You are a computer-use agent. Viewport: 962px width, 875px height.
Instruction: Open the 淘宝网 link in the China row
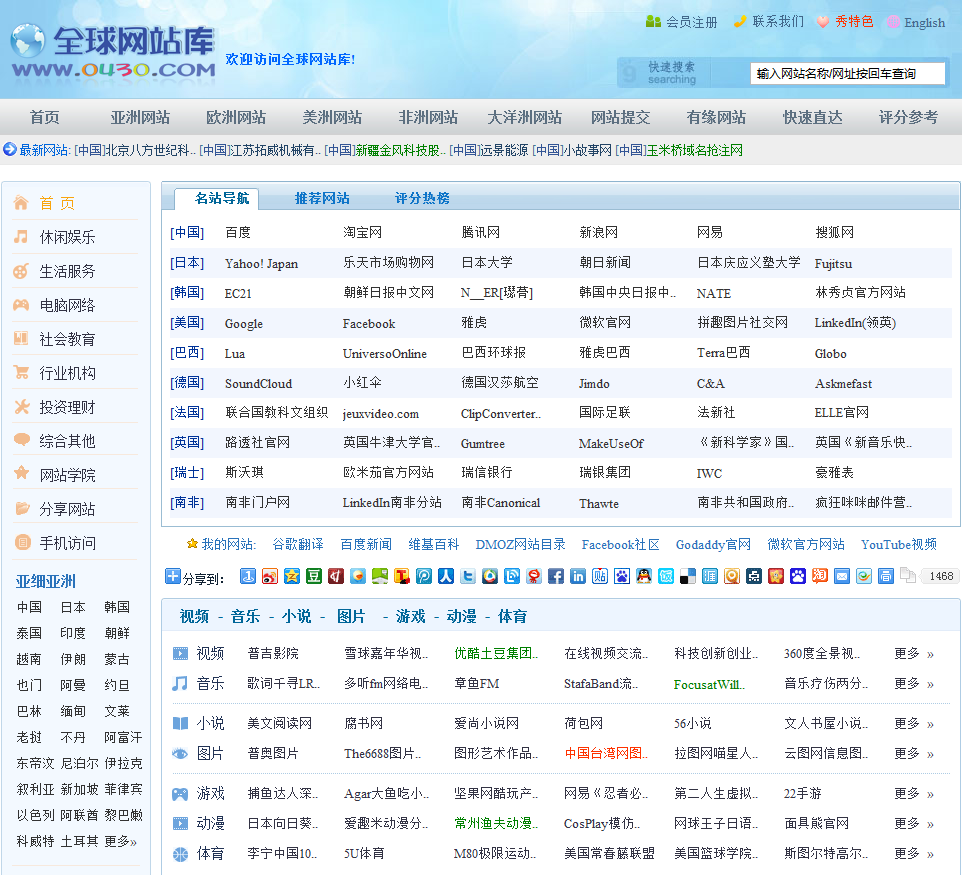tap(362, 233)
